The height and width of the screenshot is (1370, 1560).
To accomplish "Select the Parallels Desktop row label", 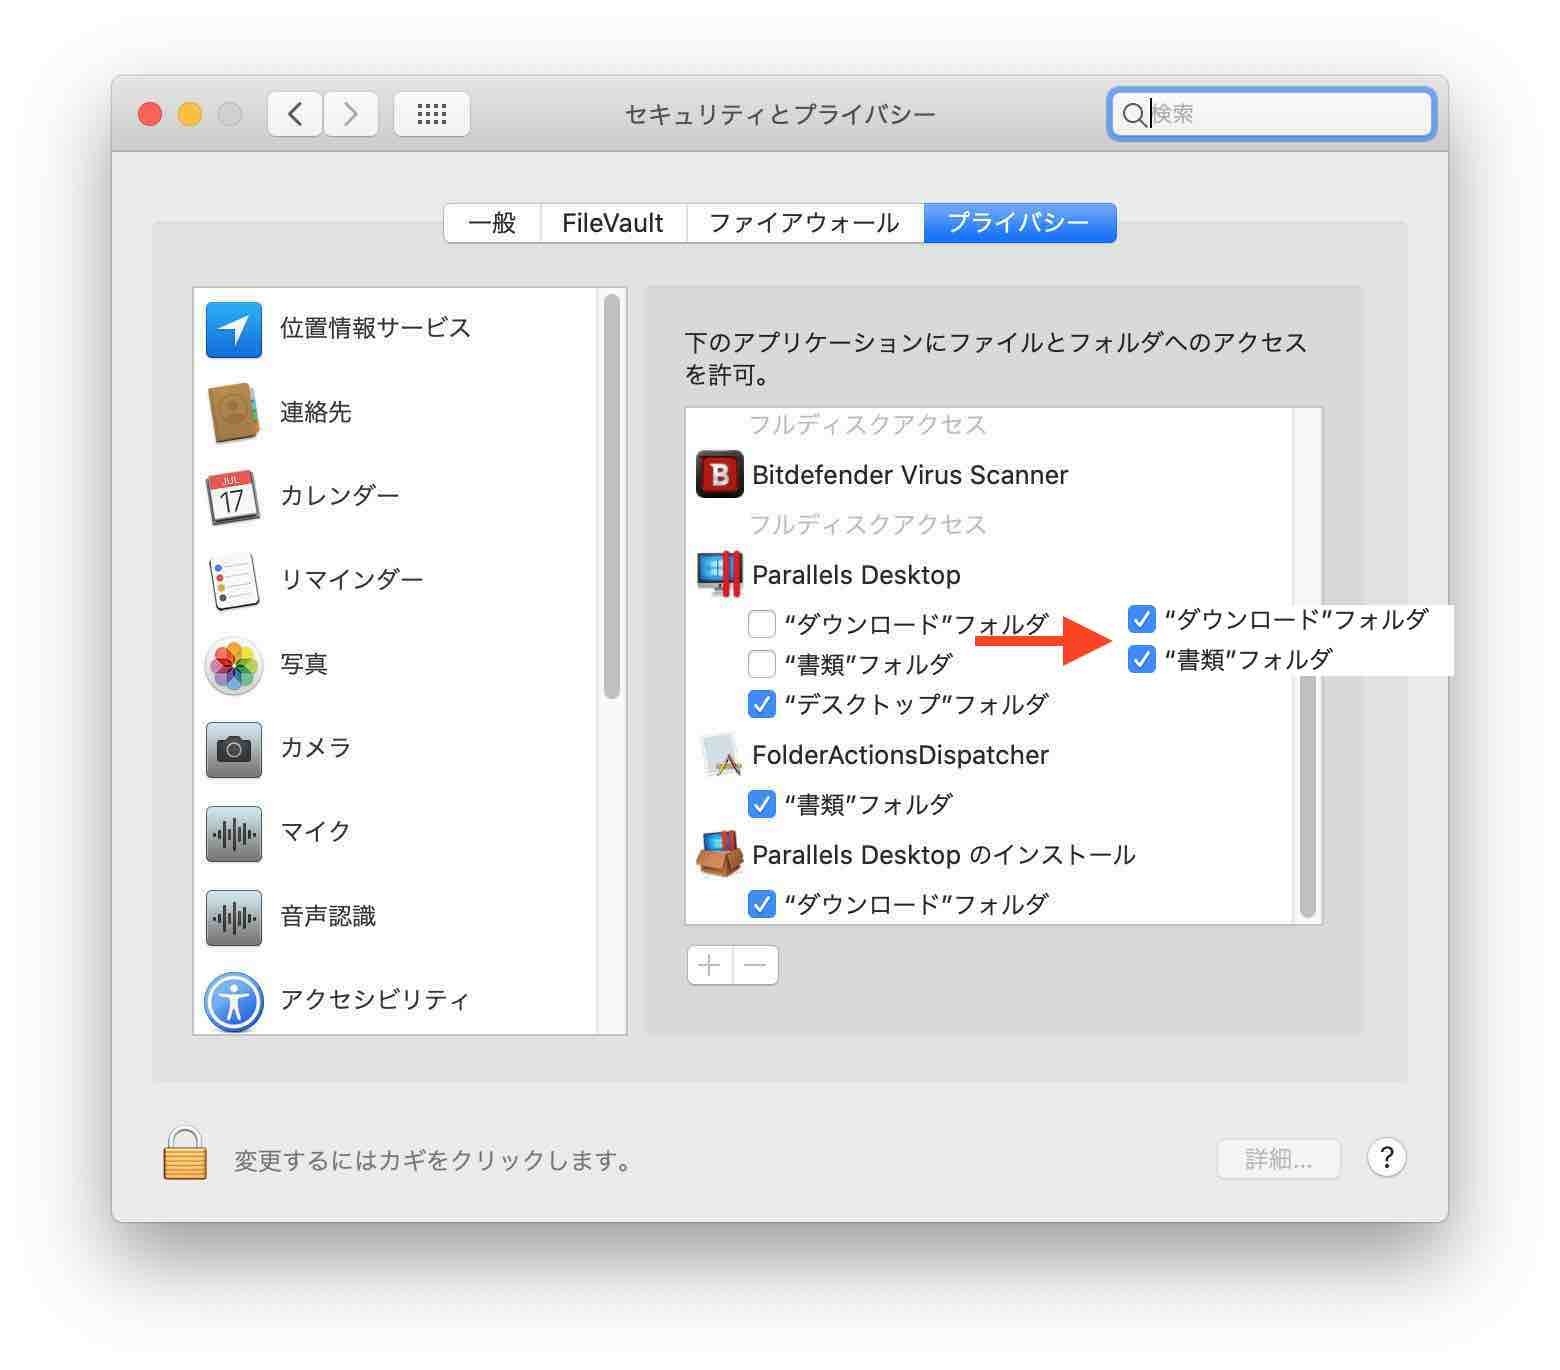I will 856,575.
